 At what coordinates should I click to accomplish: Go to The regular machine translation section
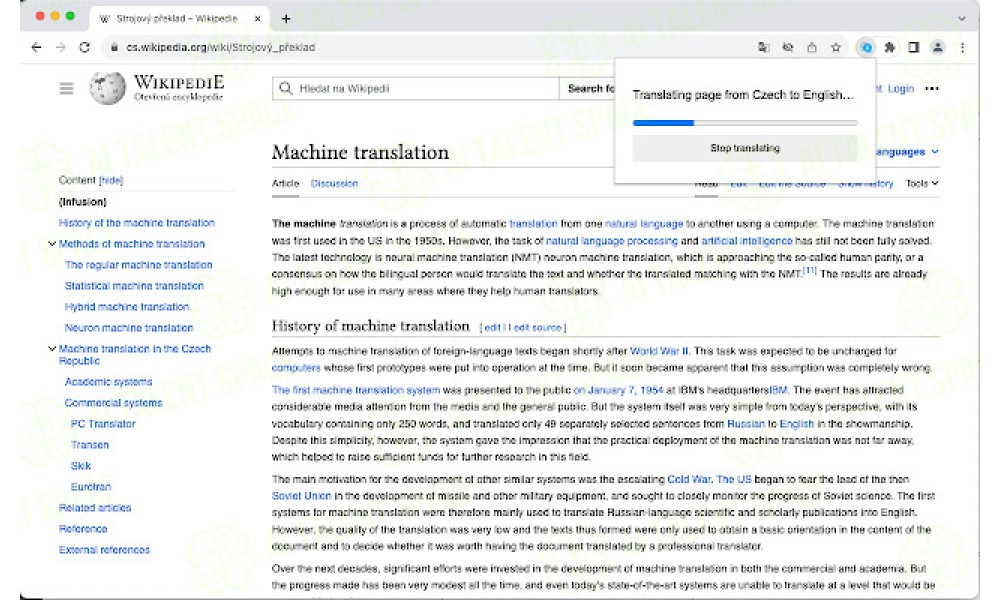coord(138,265)
